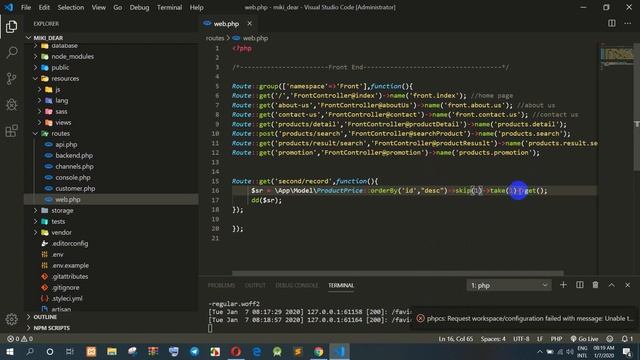This screenshot has width=640, height=360.
Task: Open the editor More Actions menu
Action: click(x=627, y=23)
